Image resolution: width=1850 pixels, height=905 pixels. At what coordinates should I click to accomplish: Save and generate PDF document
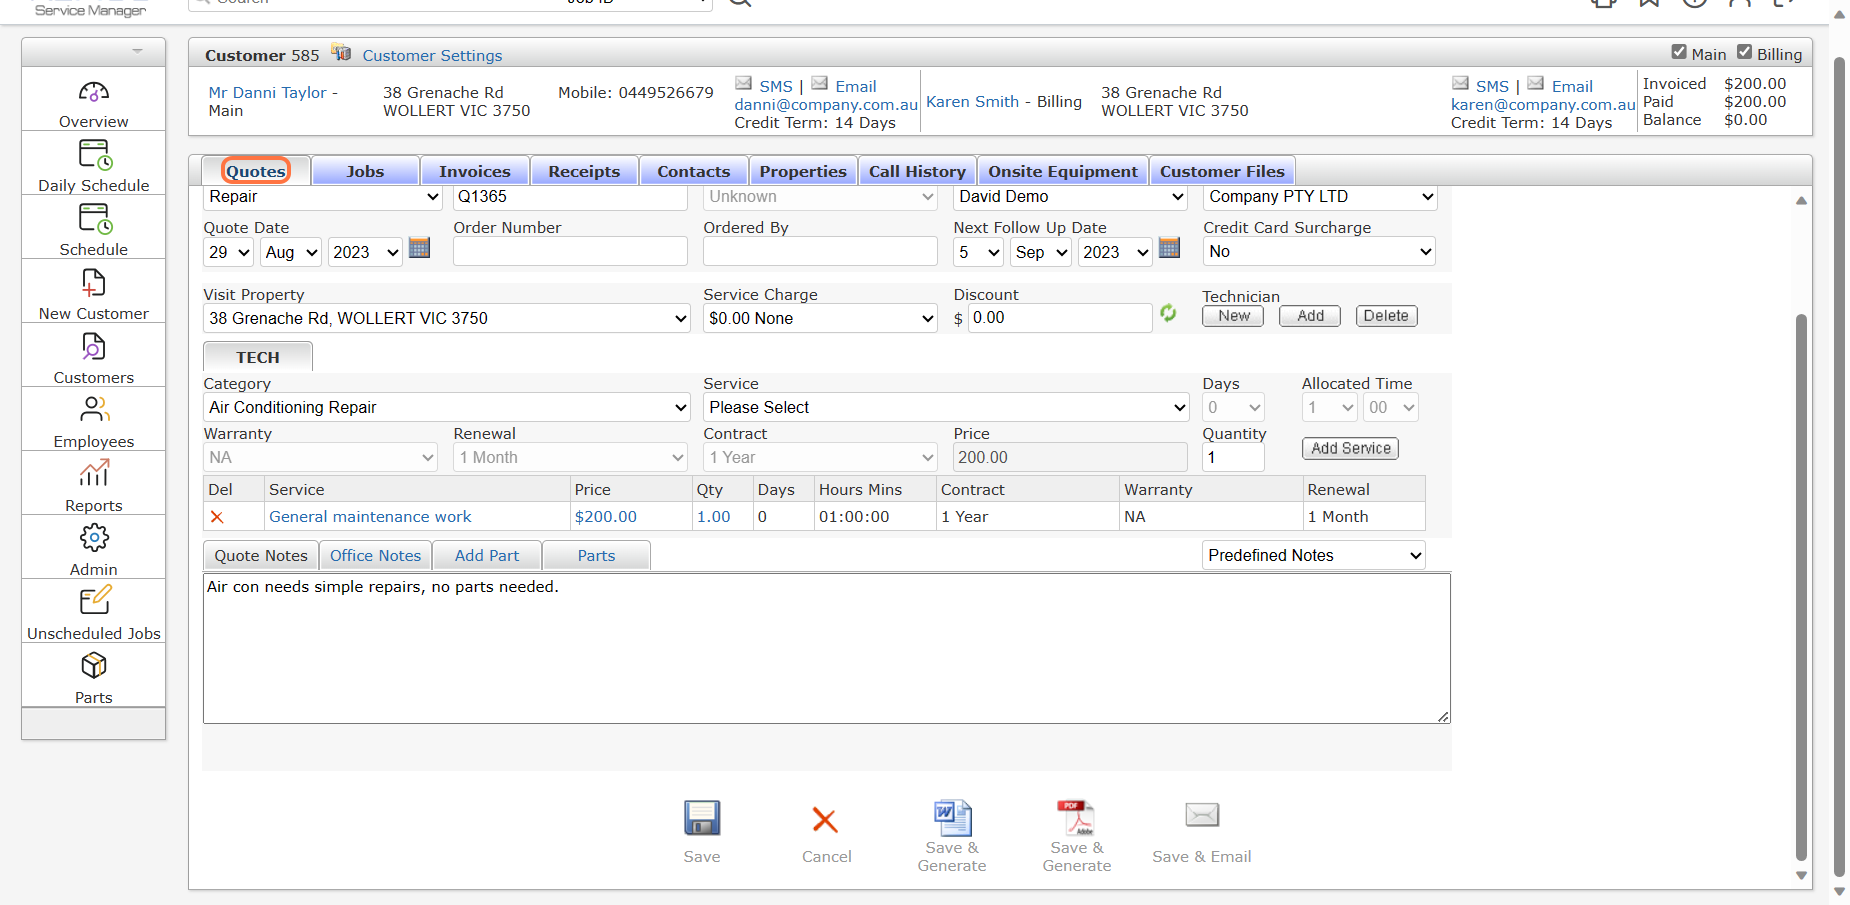pos(1076,817)
